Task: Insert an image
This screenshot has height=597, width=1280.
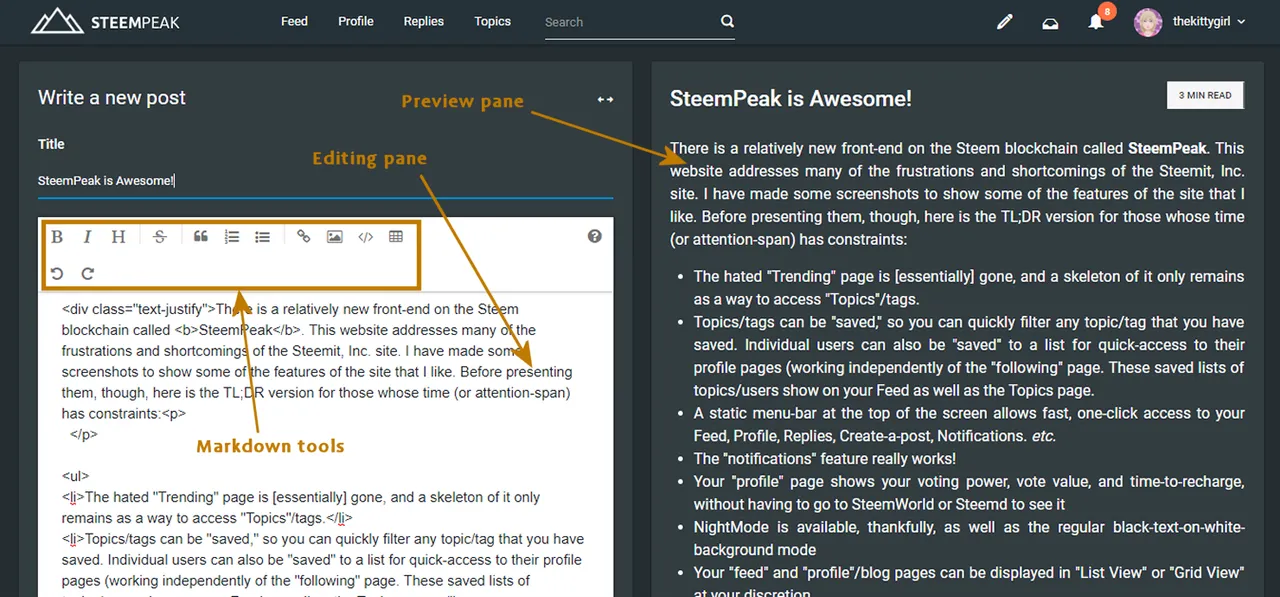Action: [x=335, y=237]
